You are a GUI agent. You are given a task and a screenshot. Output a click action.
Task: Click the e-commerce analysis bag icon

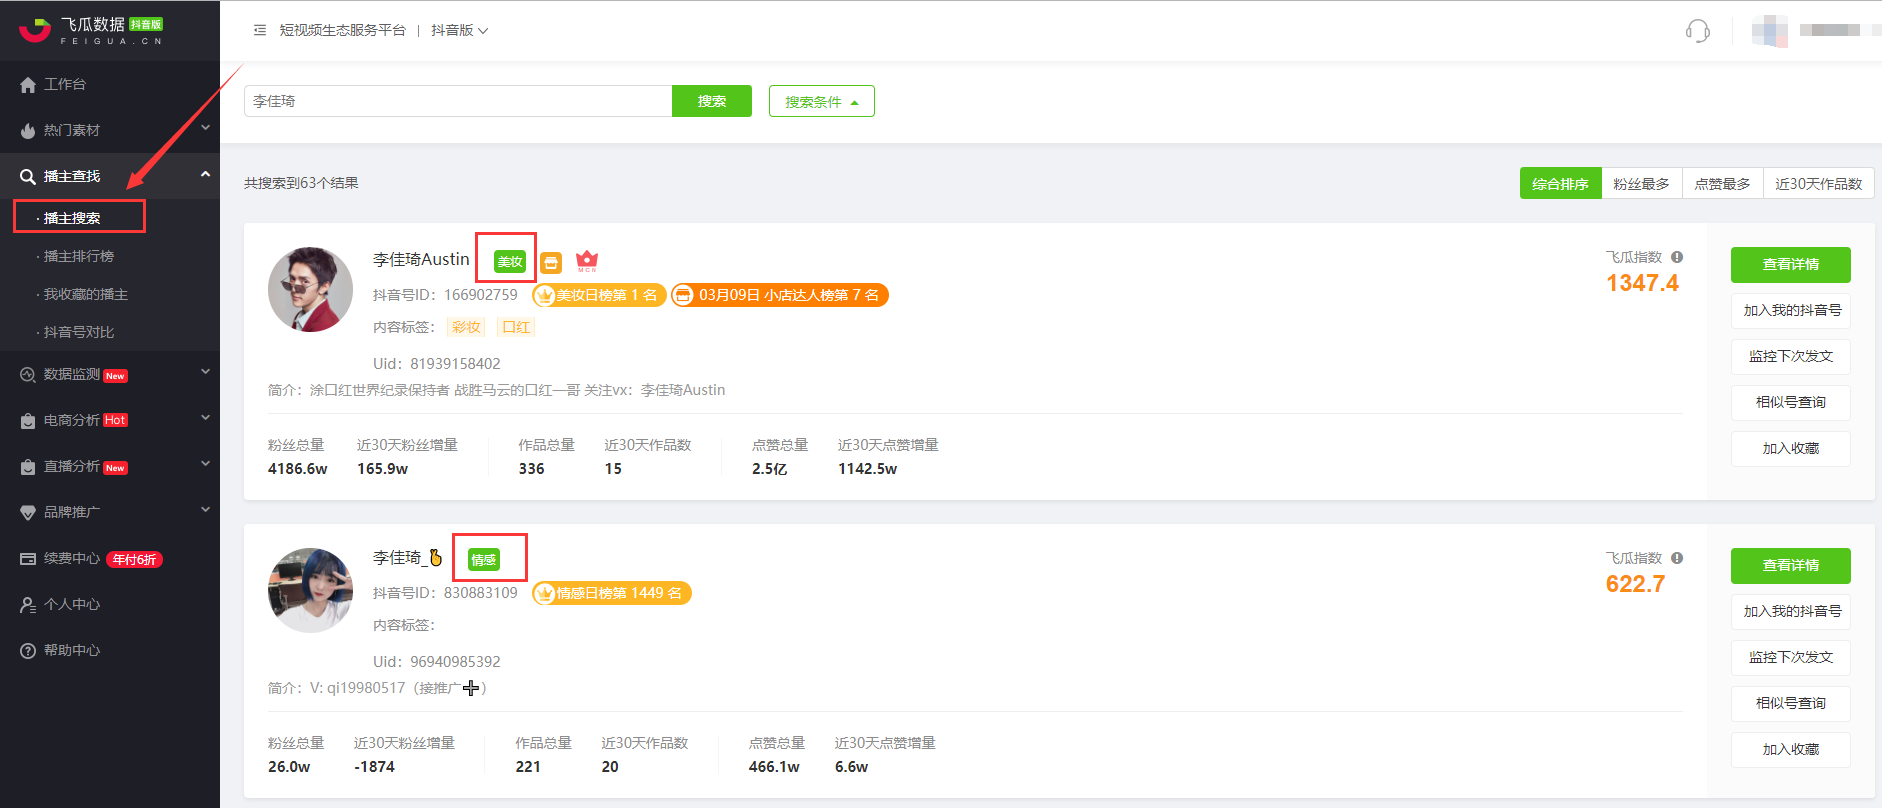point(28,421)
